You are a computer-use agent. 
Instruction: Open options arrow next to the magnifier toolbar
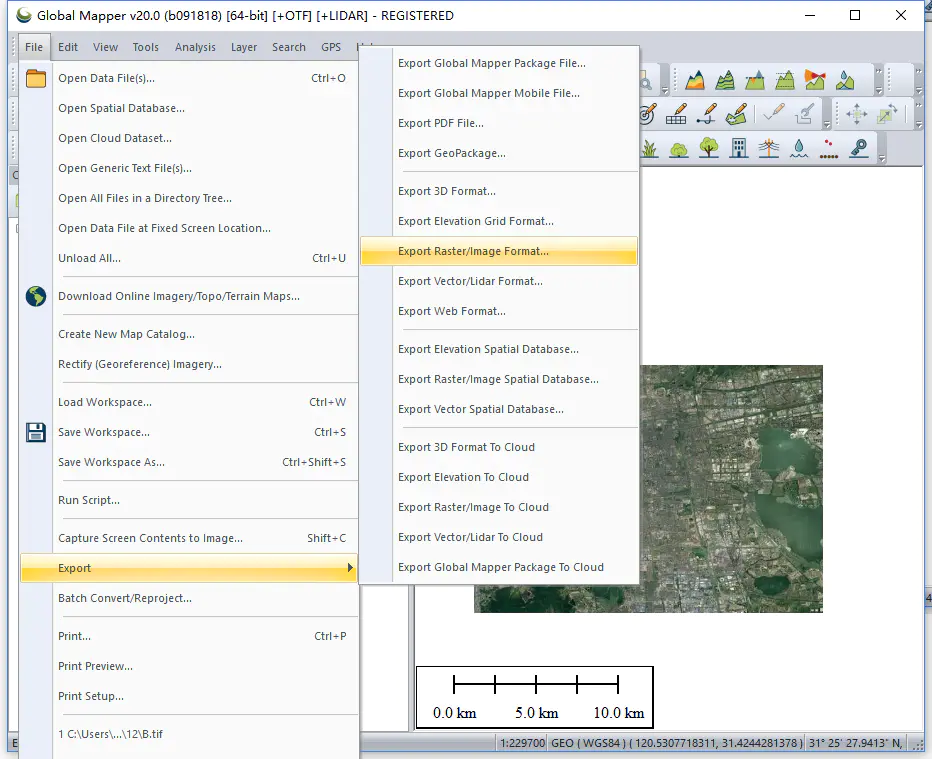pos(665,91)
